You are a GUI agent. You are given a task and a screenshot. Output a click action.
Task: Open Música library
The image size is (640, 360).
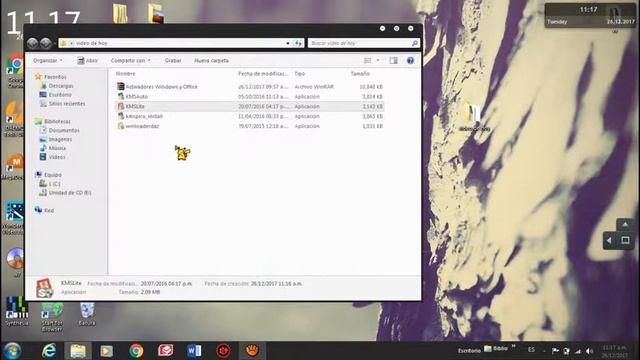[53, 148]
